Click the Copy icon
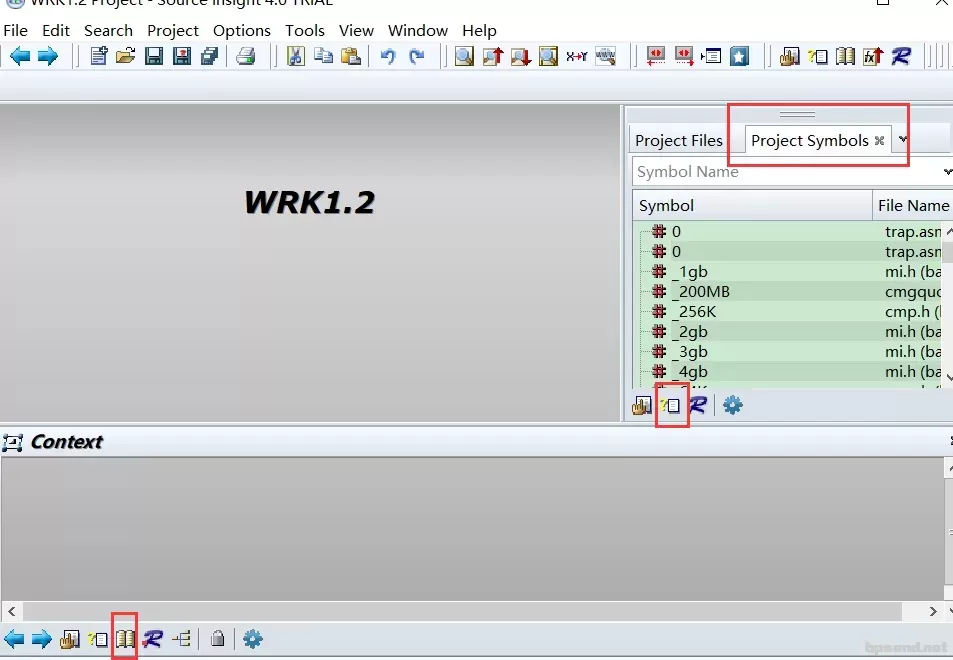This screenshot has height=660, width=953. point(323,57)
